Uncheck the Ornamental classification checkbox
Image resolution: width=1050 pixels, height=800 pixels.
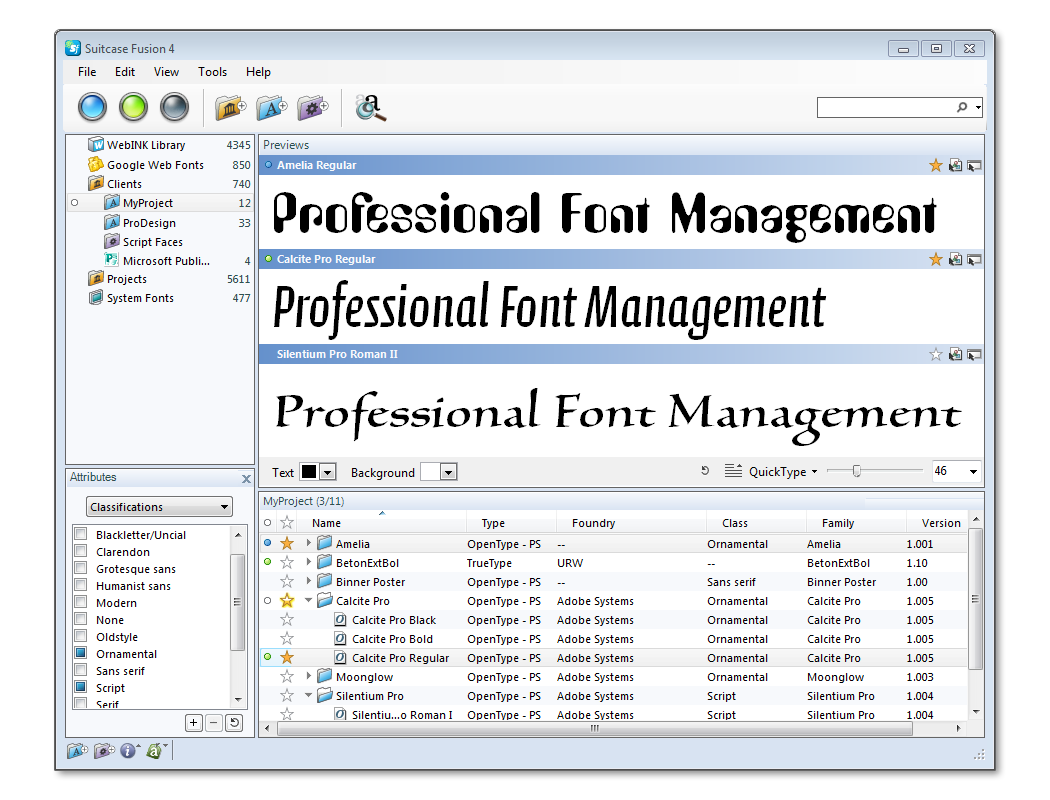click(x=80, y=654)
